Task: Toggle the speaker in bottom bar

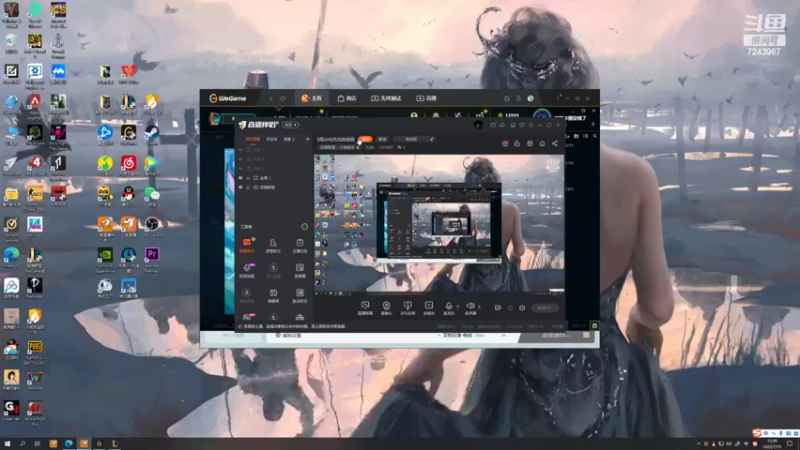Action: 470,308
